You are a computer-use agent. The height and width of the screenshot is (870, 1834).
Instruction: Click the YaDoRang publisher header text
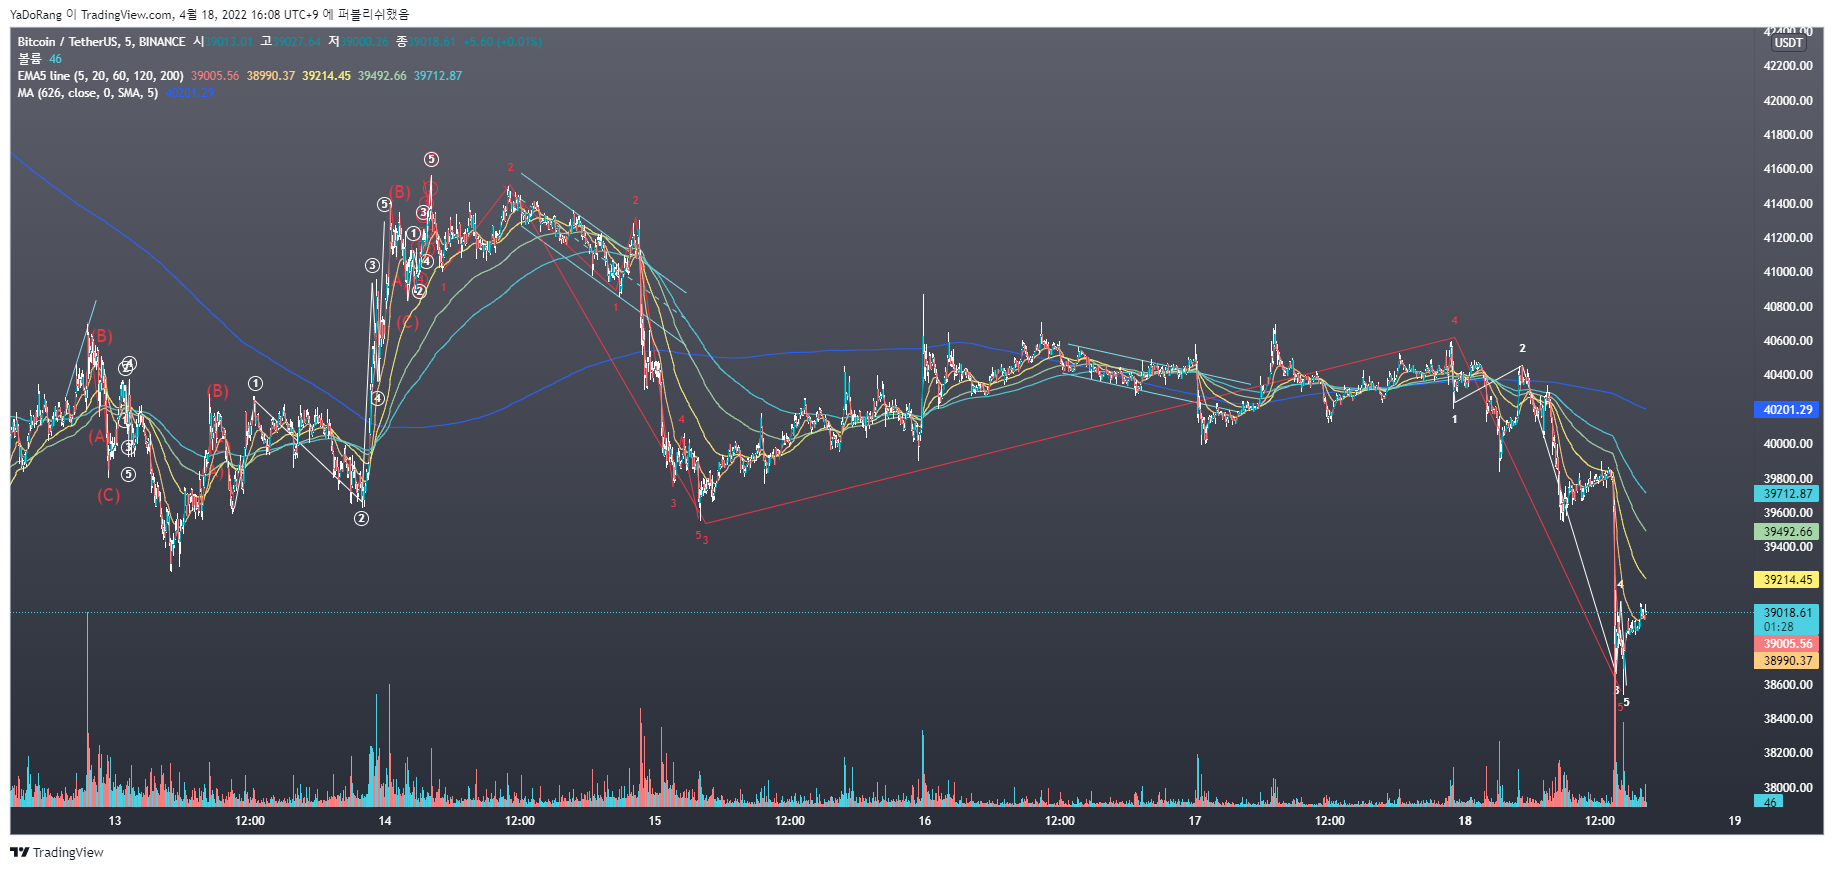coord(36,15)
